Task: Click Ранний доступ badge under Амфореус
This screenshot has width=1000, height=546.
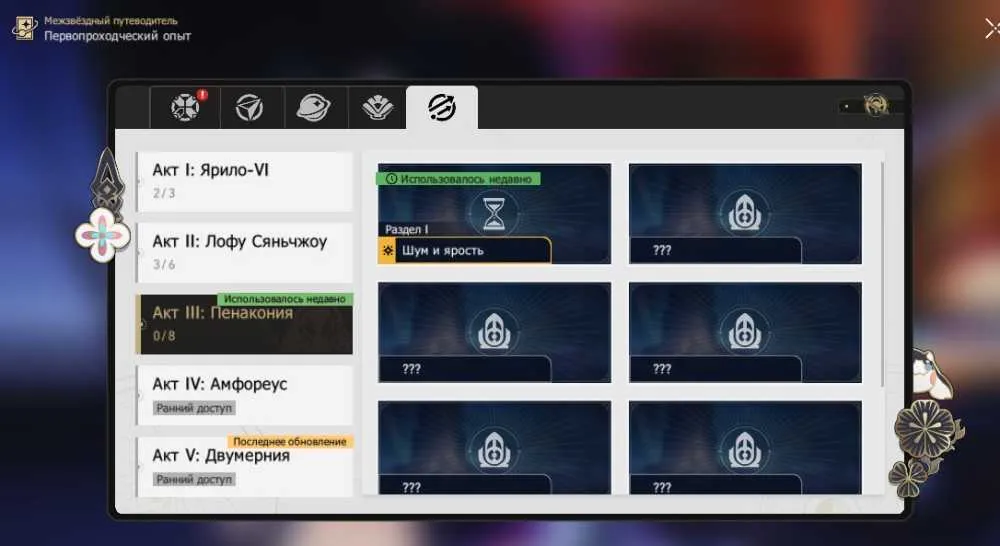Action: [194, 408]
